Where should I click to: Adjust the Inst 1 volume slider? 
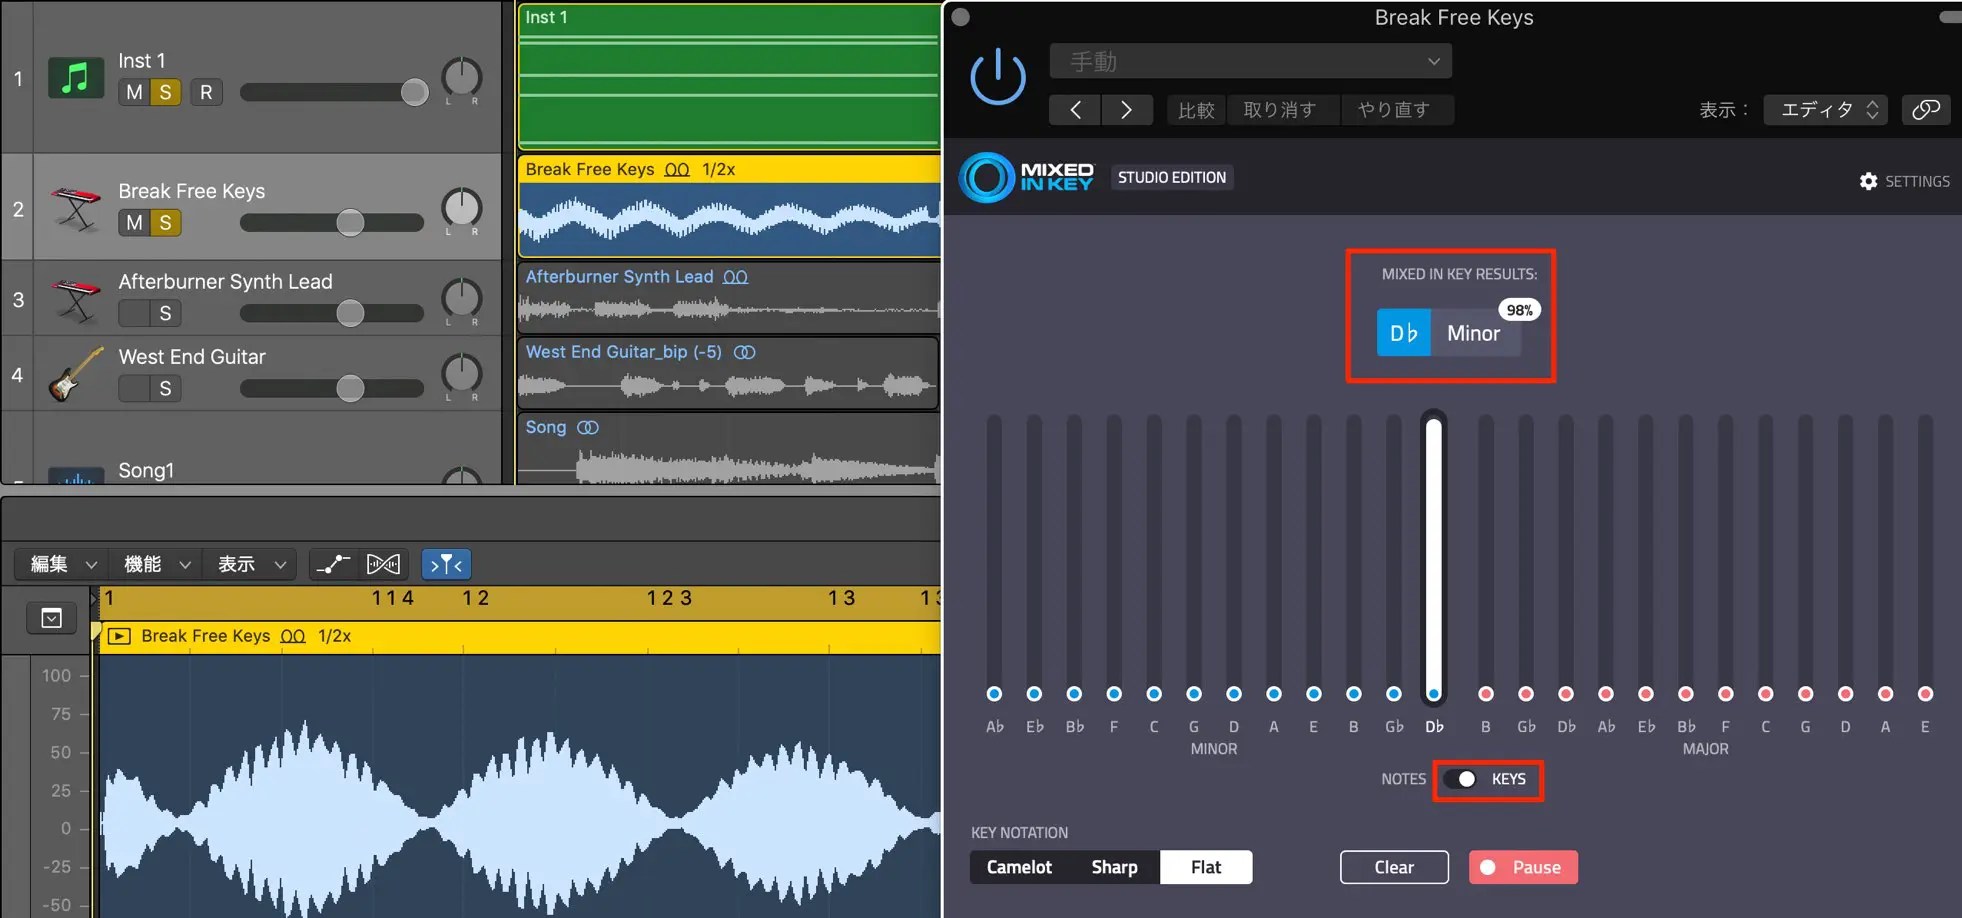click(x=334, y=92)
